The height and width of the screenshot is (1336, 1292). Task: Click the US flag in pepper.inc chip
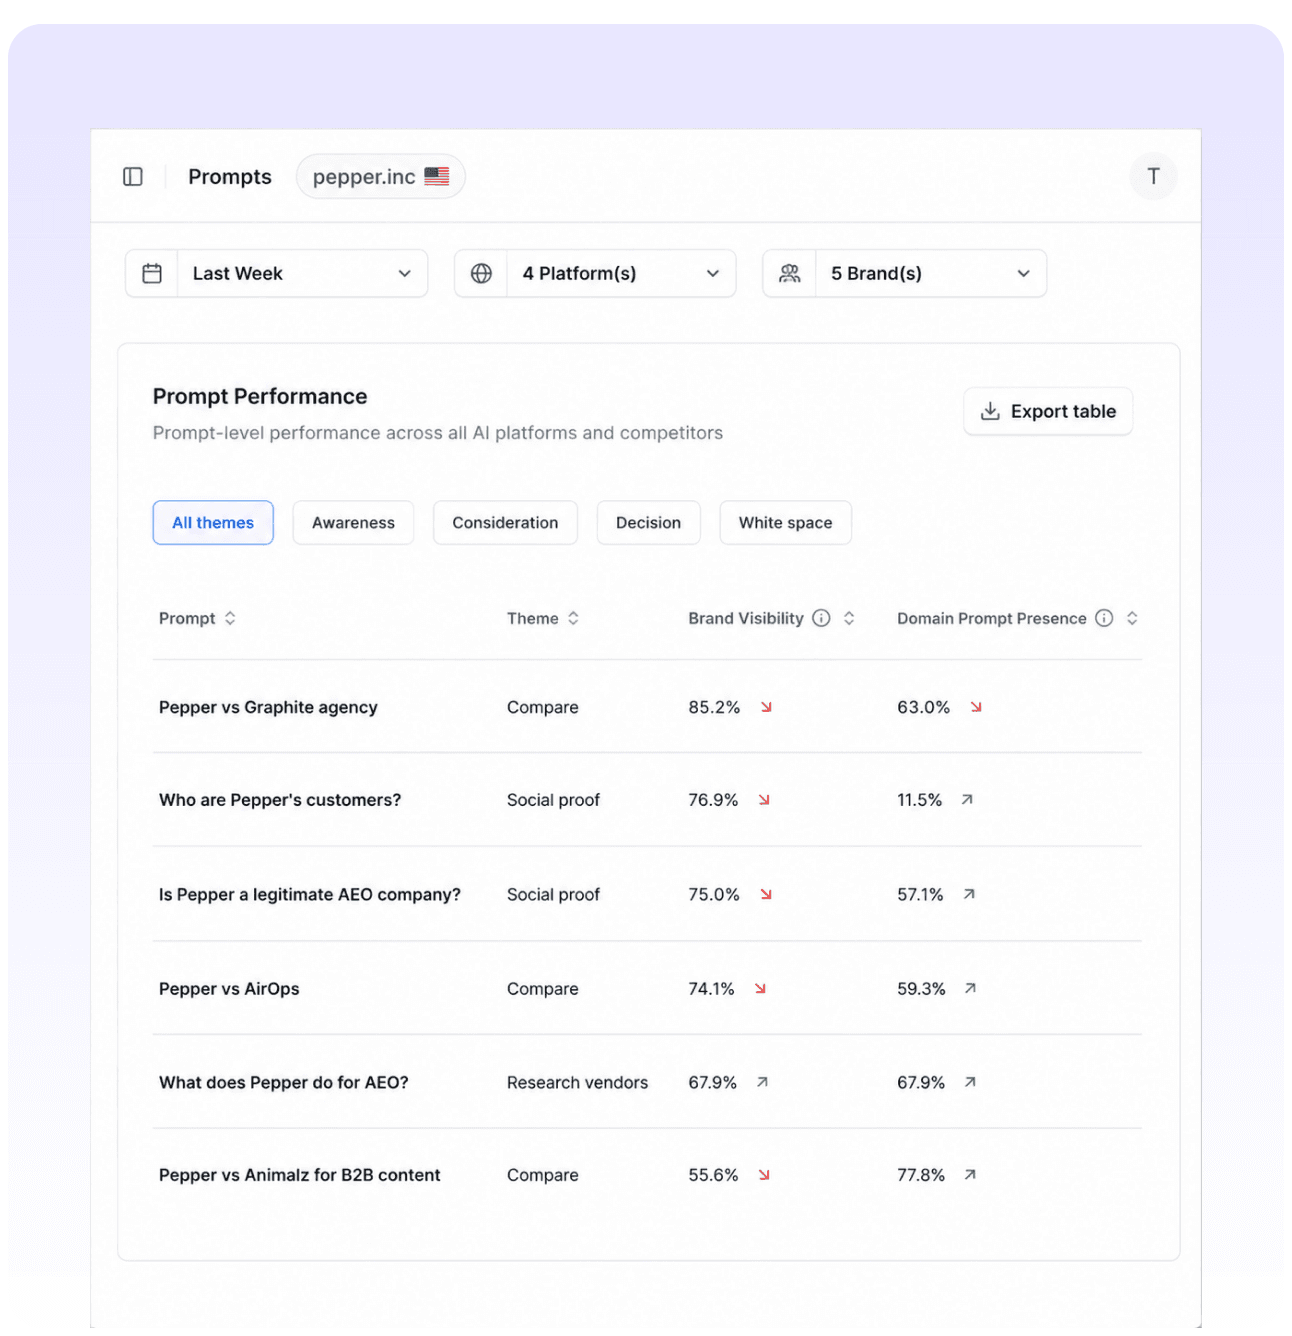(437, 176)
